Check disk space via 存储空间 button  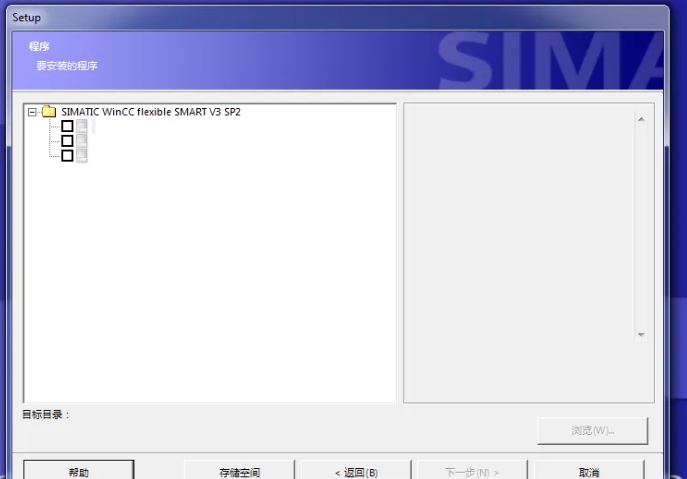(239, 471)
